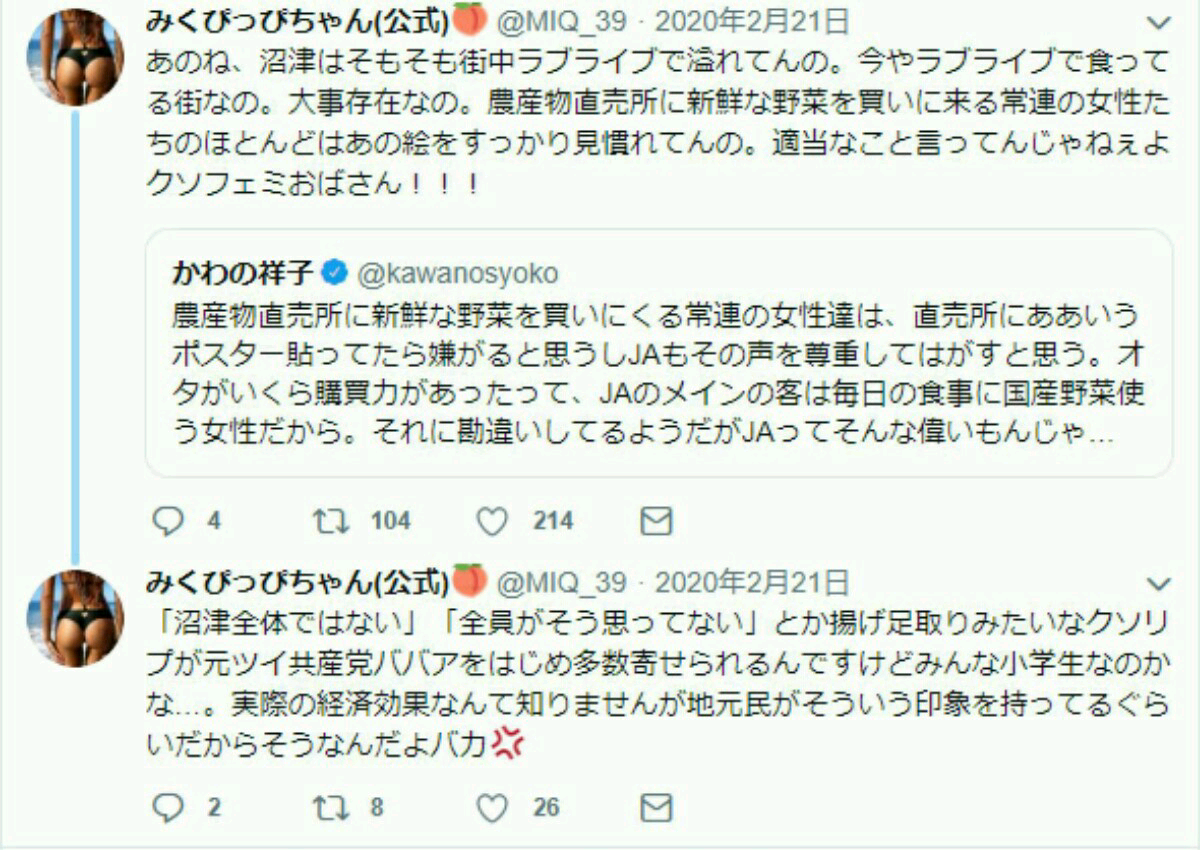
Task: Open the first tweet's profile avatar
Action: pos(75,56)
